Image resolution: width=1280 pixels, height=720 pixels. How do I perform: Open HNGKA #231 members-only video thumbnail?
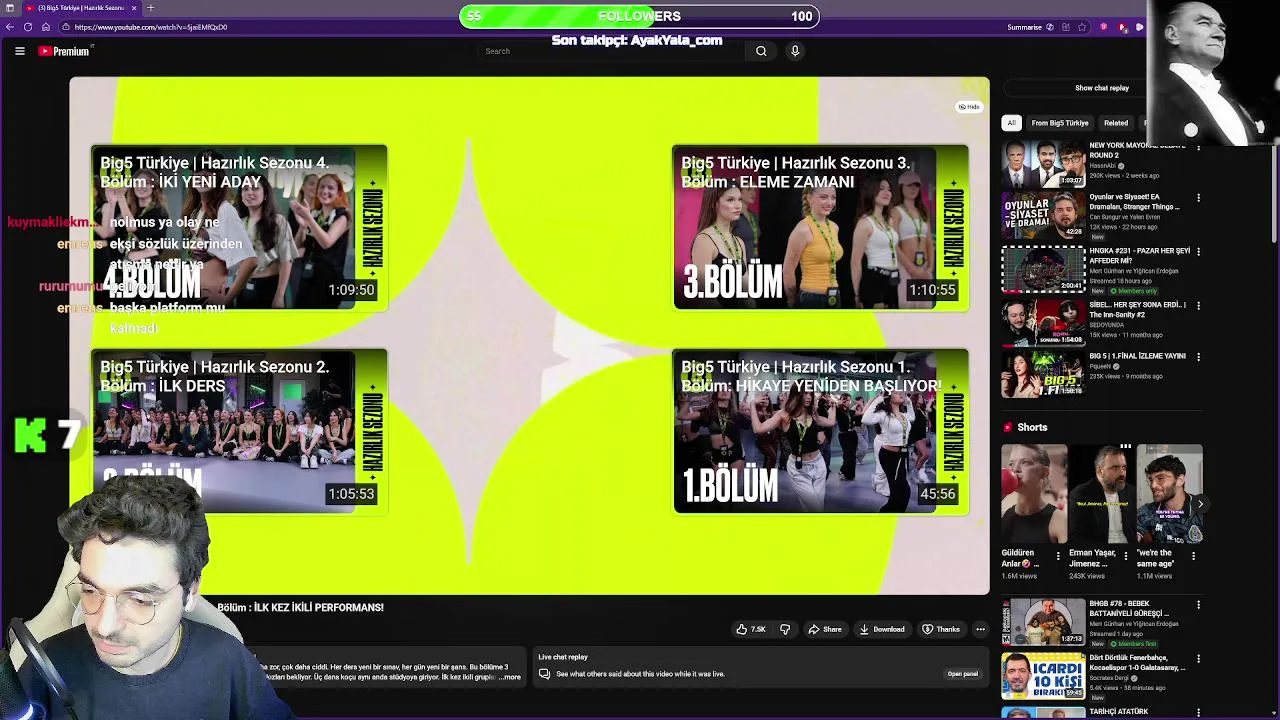(x=1043, y=269)
